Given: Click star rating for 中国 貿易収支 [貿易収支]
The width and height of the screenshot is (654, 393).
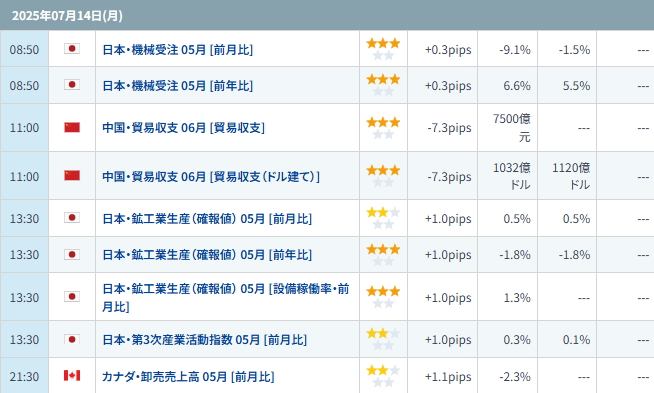Looking at the screenshot, I should coord(383,128).
